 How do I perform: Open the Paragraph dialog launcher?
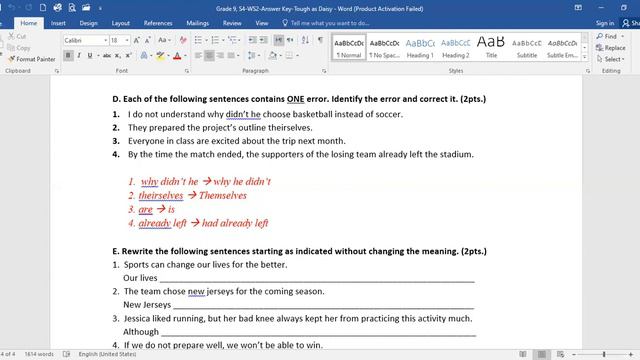click(x=324, y=71)
